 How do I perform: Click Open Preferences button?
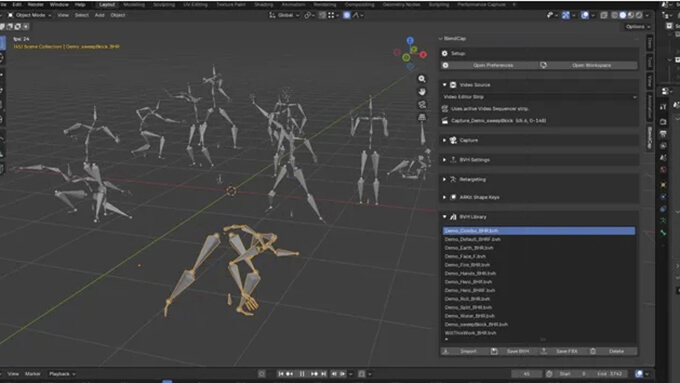click(x=489, y=65)
